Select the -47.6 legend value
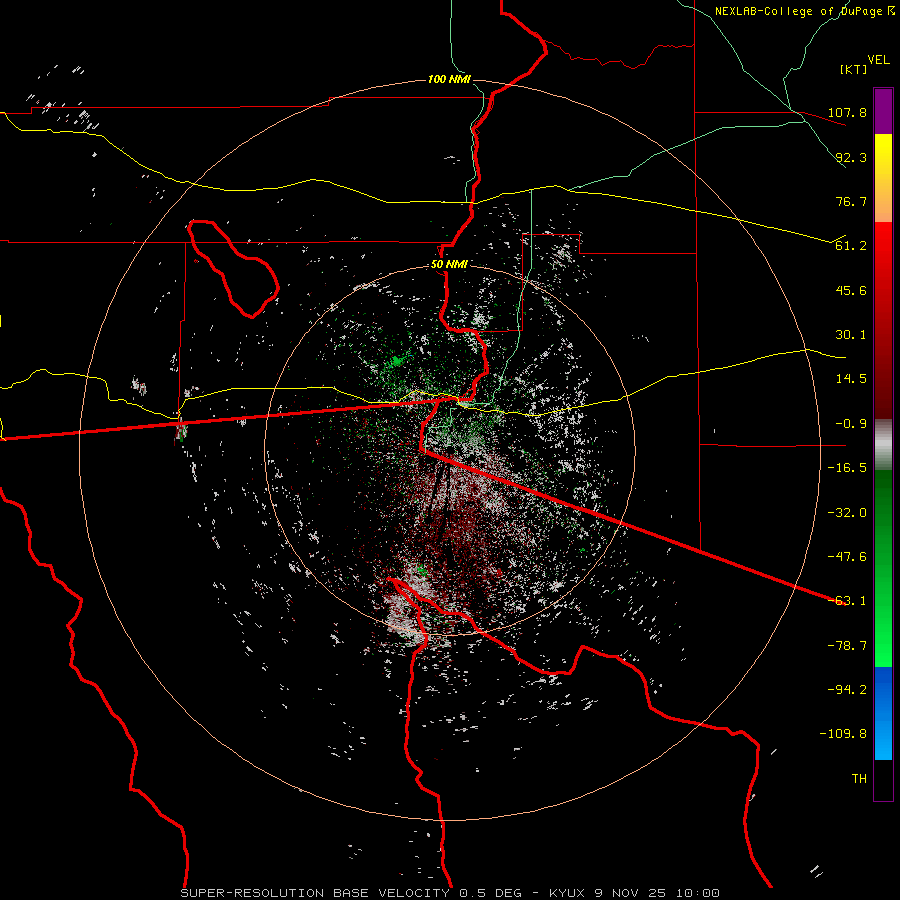The width and height of the screenshot is (900, 900). pos(847,557)
